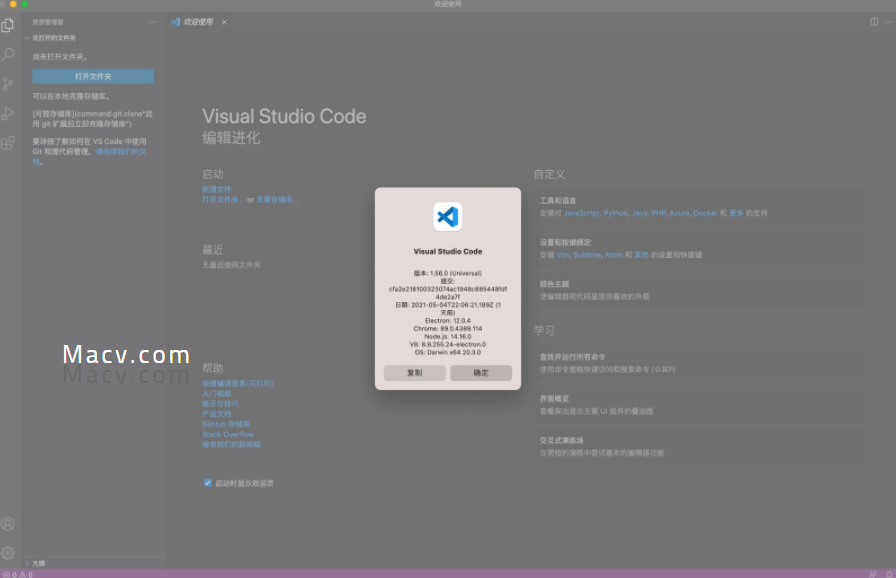
Task: Select the 欢迎使用 editor tab
Action: (x=198, y=22)
